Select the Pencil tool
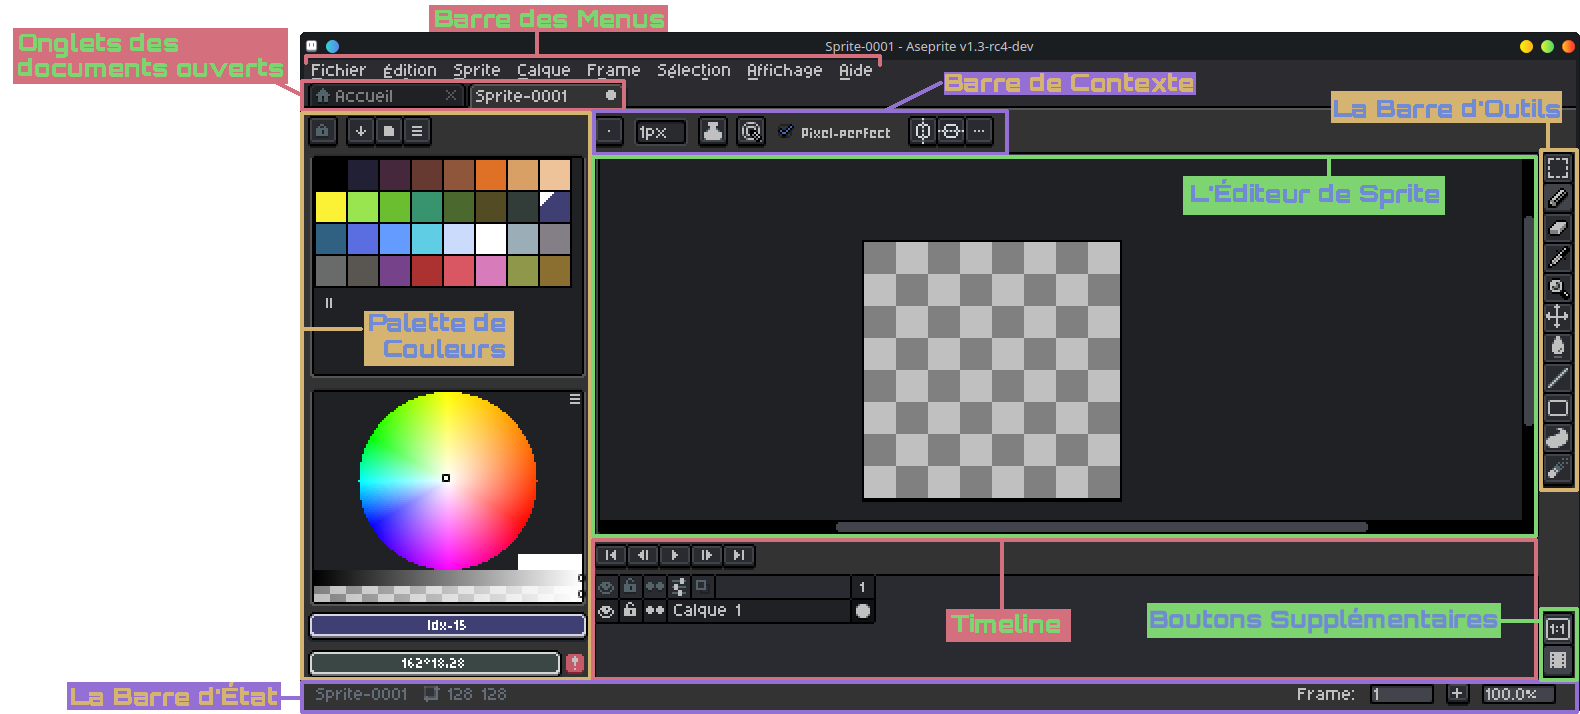The height and width of the screenshot is (714, 1580). 1557,198
